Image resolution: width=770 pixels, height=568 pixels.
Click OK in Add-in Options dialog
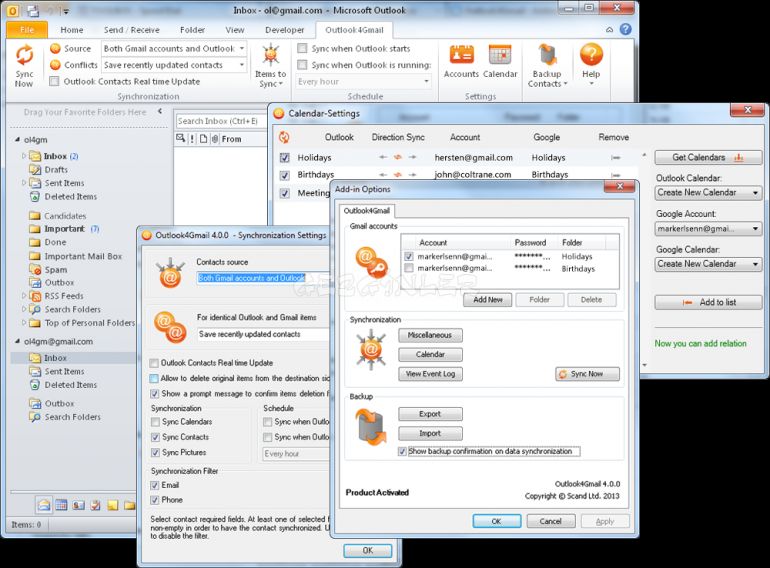coord(496,521)
